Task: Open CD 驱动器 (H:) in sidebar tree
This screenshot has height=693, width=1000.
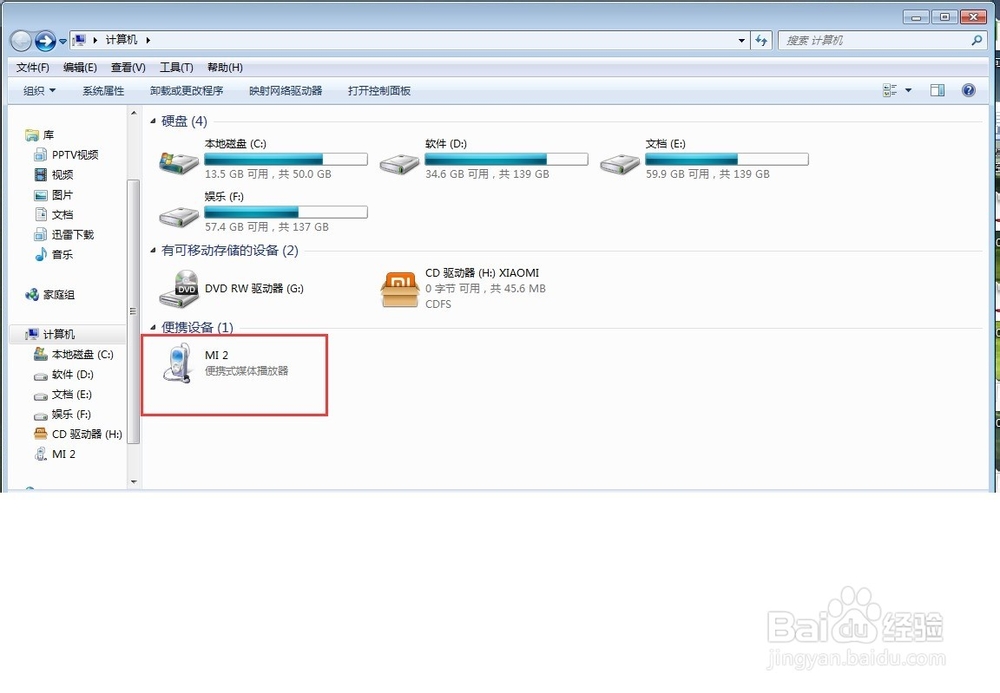Action: pyautogui.click(x=86, y=434)
